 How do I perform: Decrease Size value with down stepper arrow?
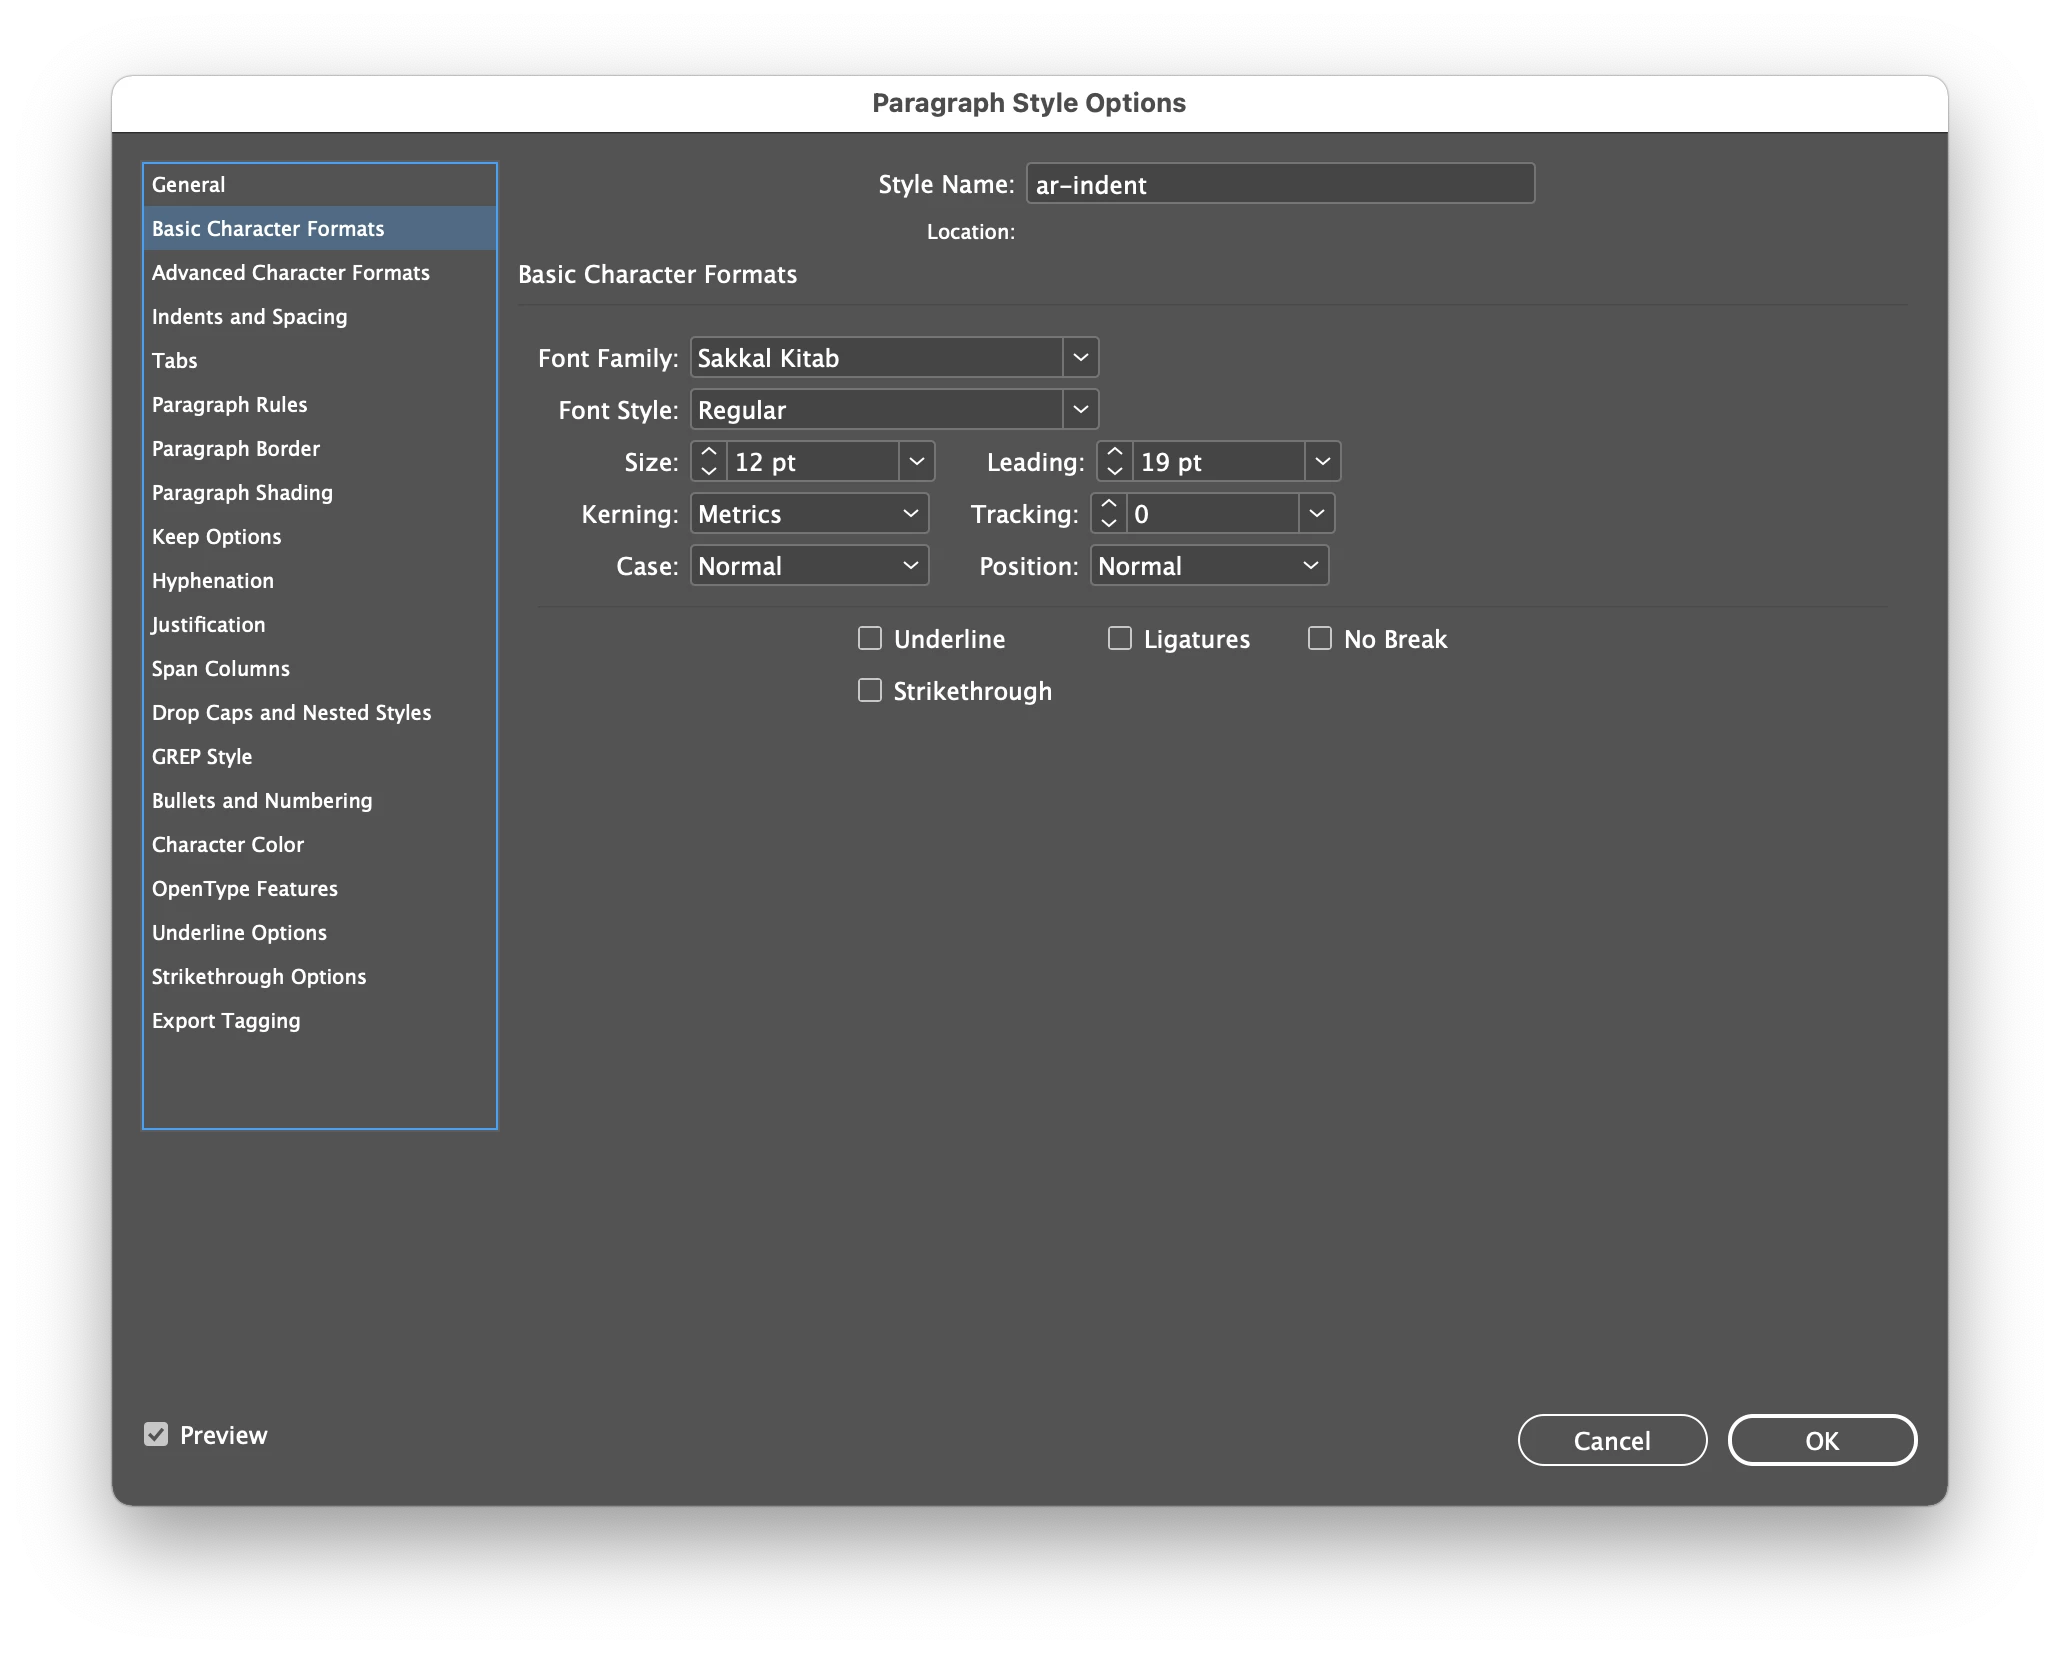[709, 471]
